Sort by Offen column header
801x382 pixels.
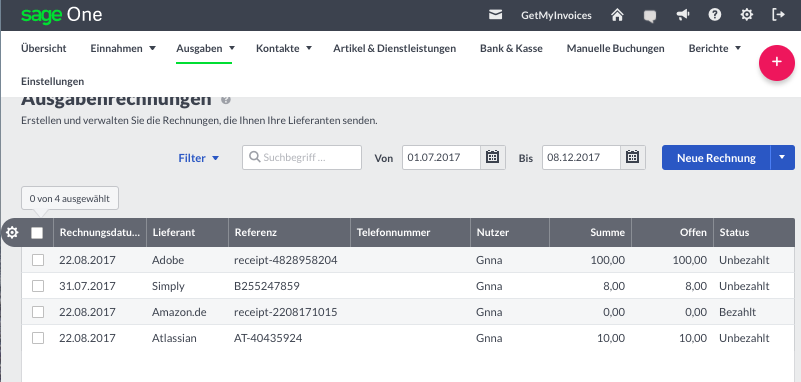672,232
